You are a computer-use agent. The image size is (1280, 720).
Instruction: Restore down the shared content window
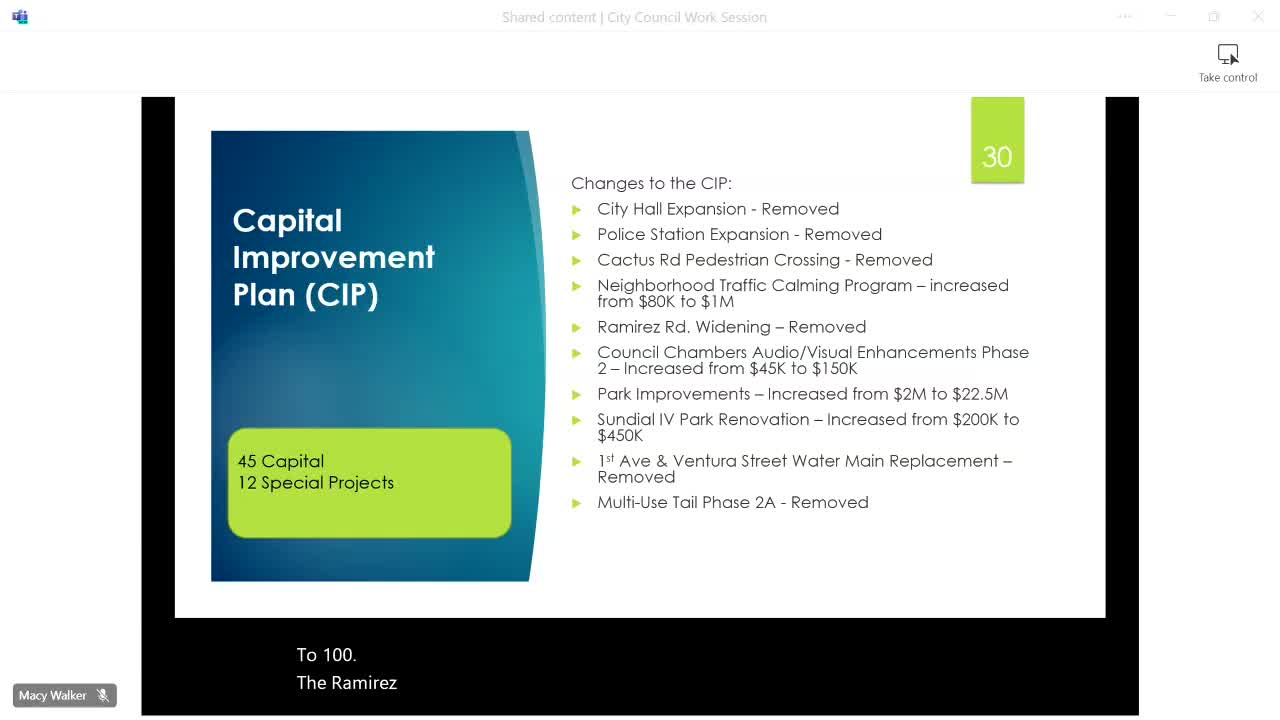(x=1214, y=16)
